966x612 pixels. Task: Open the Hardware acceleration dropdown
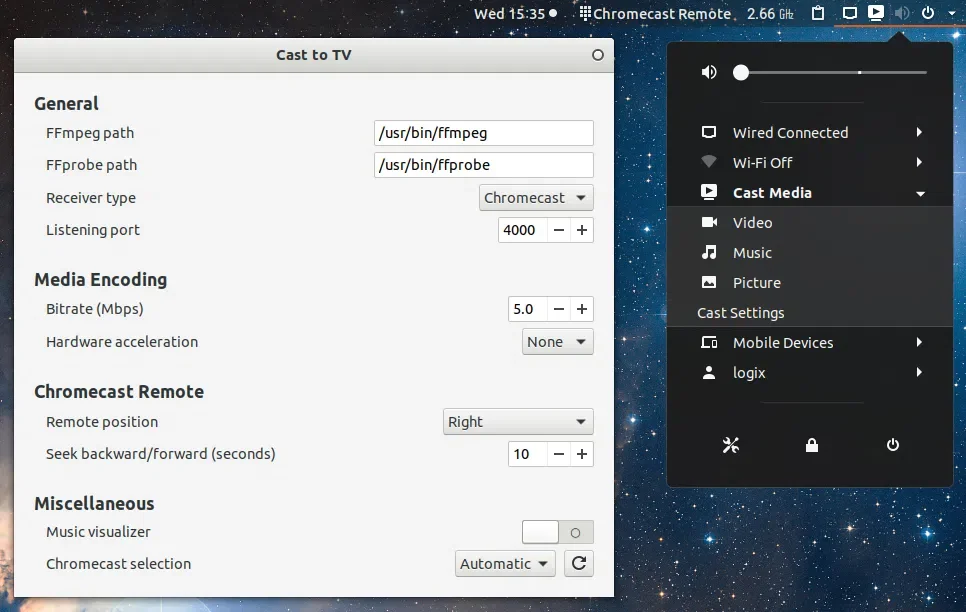[x=558, y=342]
